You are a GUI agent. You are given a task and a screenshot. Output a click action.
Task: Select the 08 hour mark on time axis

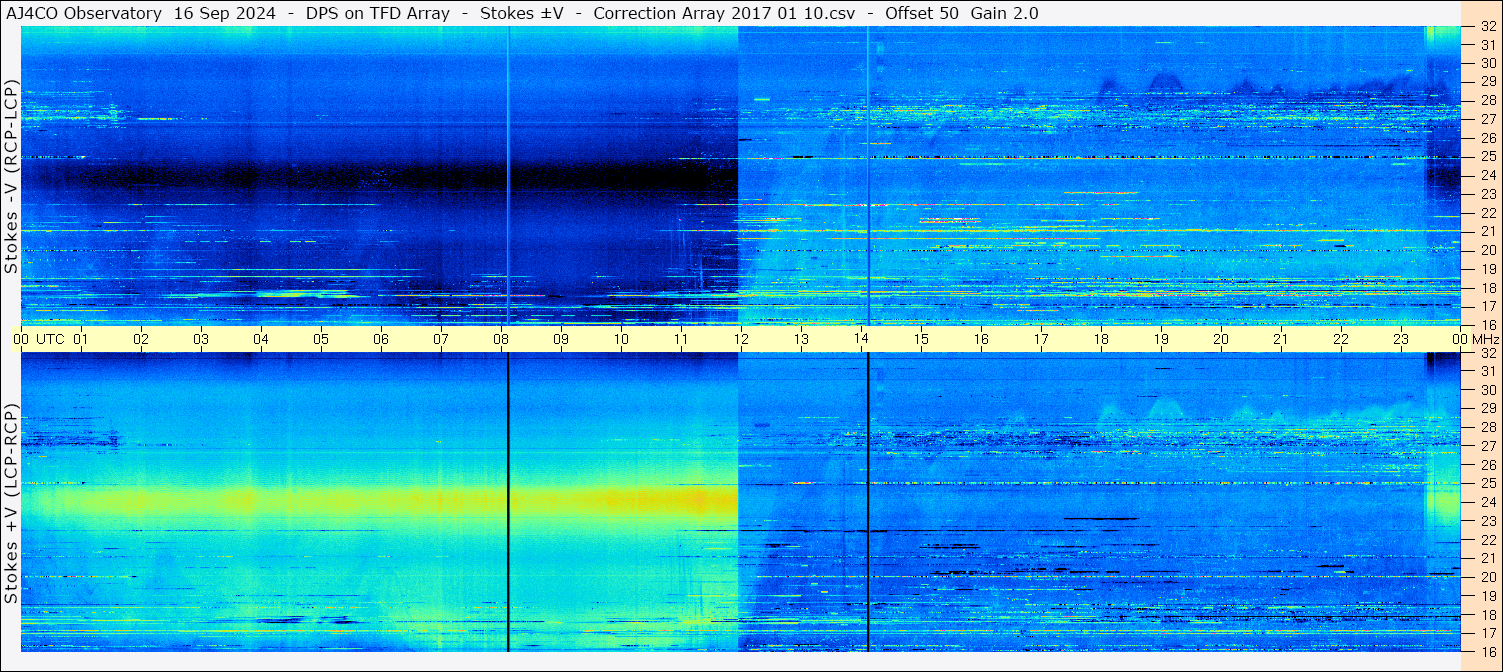501,339
